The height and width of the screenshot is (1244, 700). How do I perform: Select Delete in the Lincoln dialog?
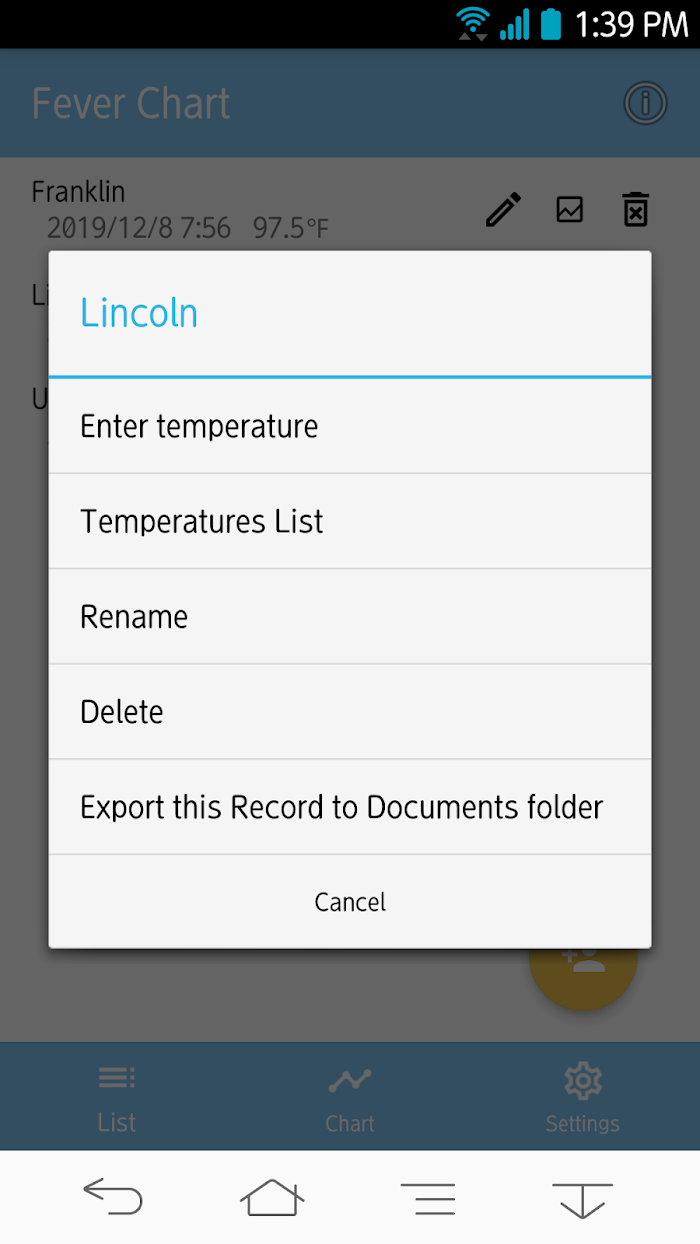350,712
